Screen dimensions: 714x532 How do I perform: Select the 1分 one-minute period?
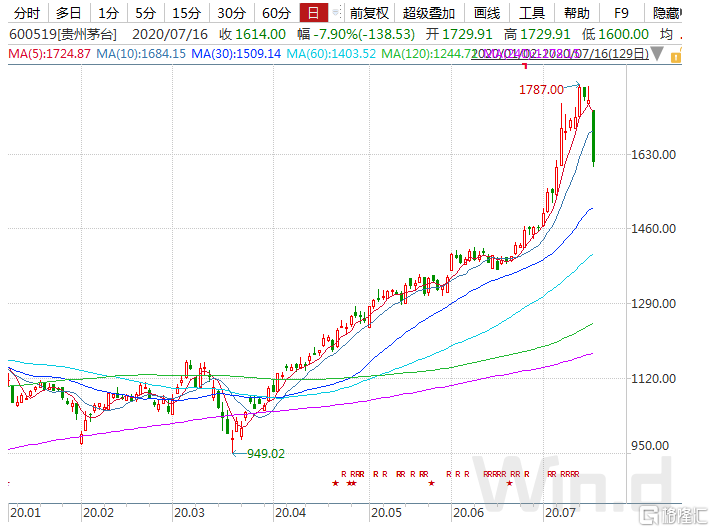point(108,13)
